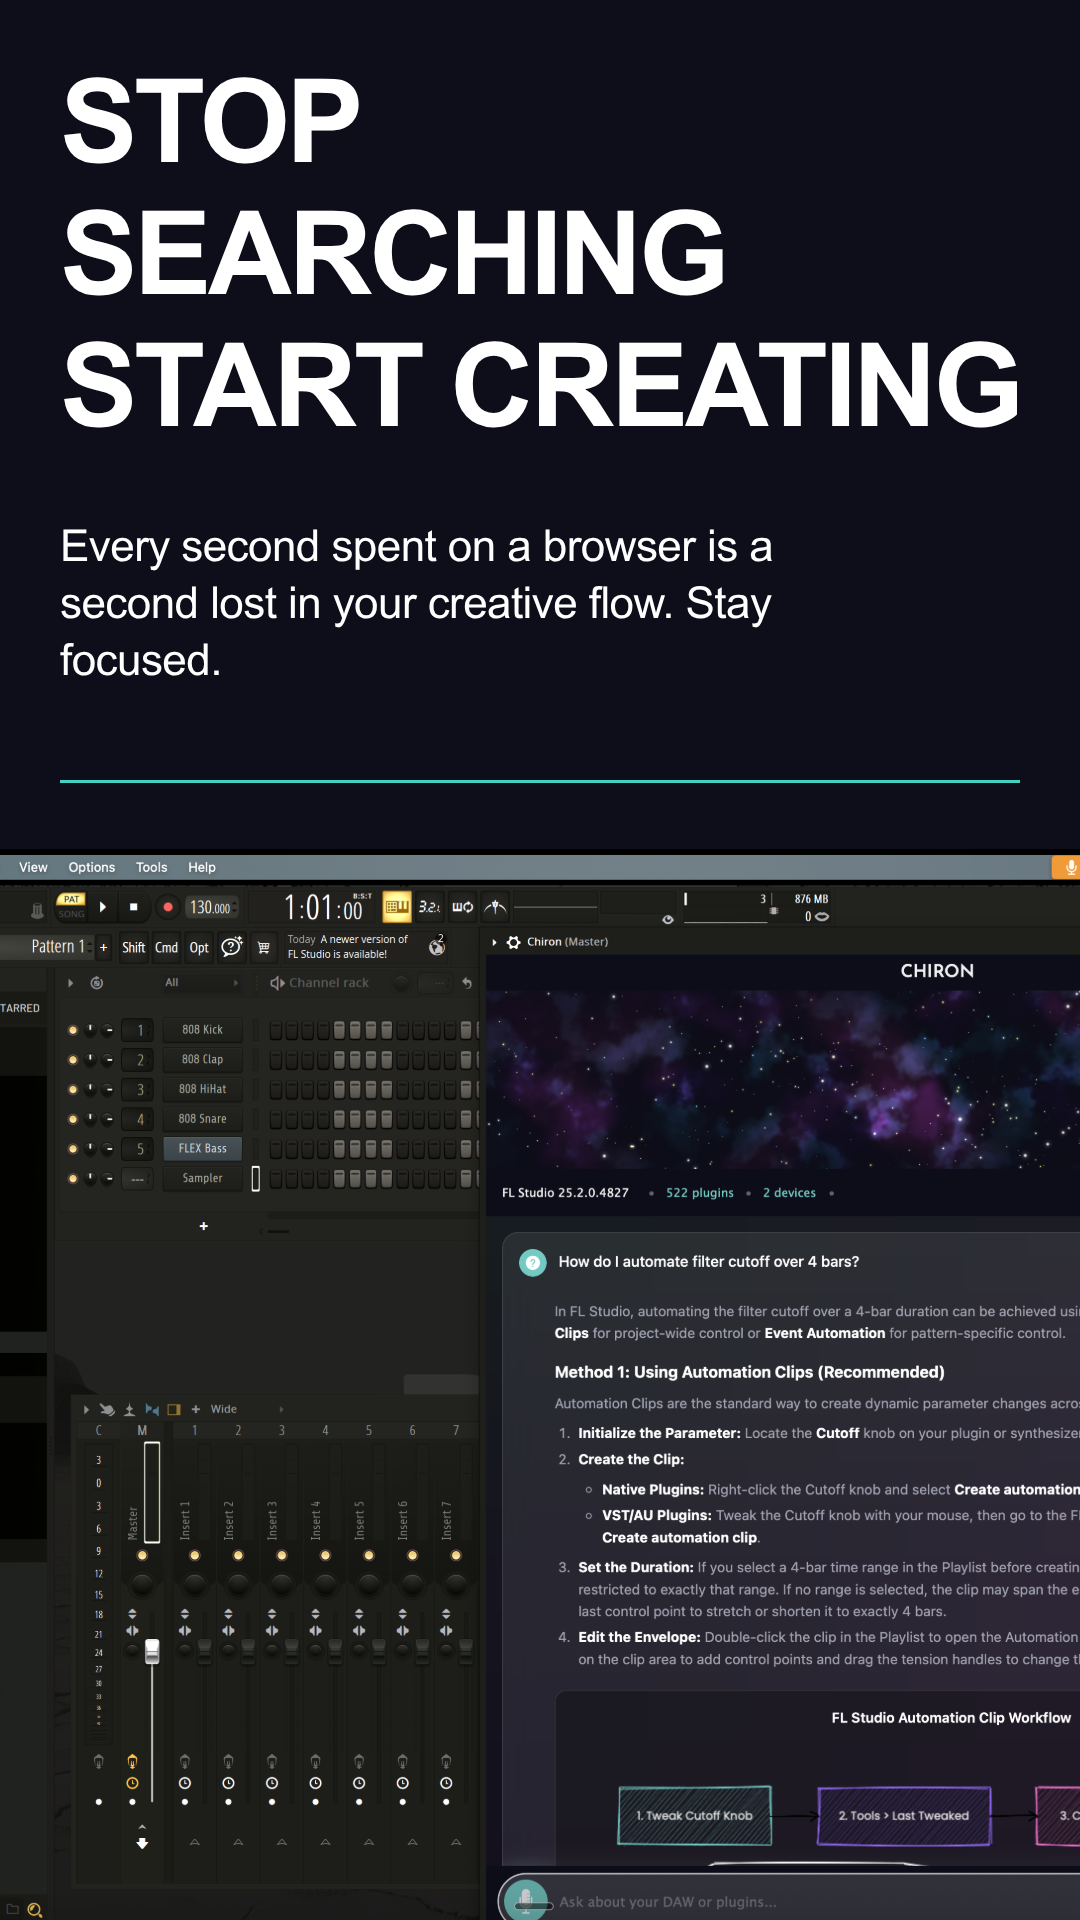Toggle the loop recording icon

(462, 906)
